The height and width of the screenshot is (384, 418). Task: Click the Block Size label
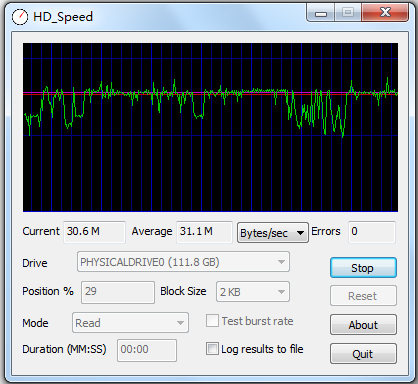[183, 291]
